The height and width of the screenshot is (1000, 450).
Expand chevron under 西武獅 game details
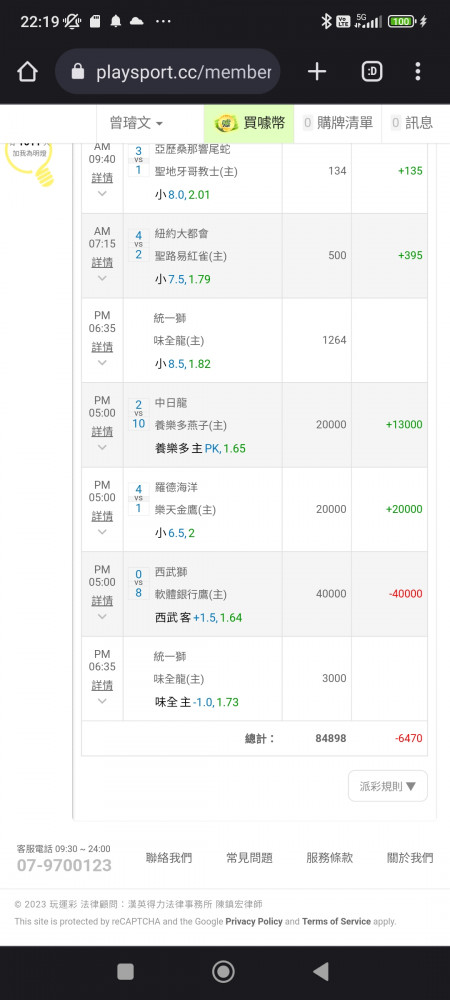[102, 617]
